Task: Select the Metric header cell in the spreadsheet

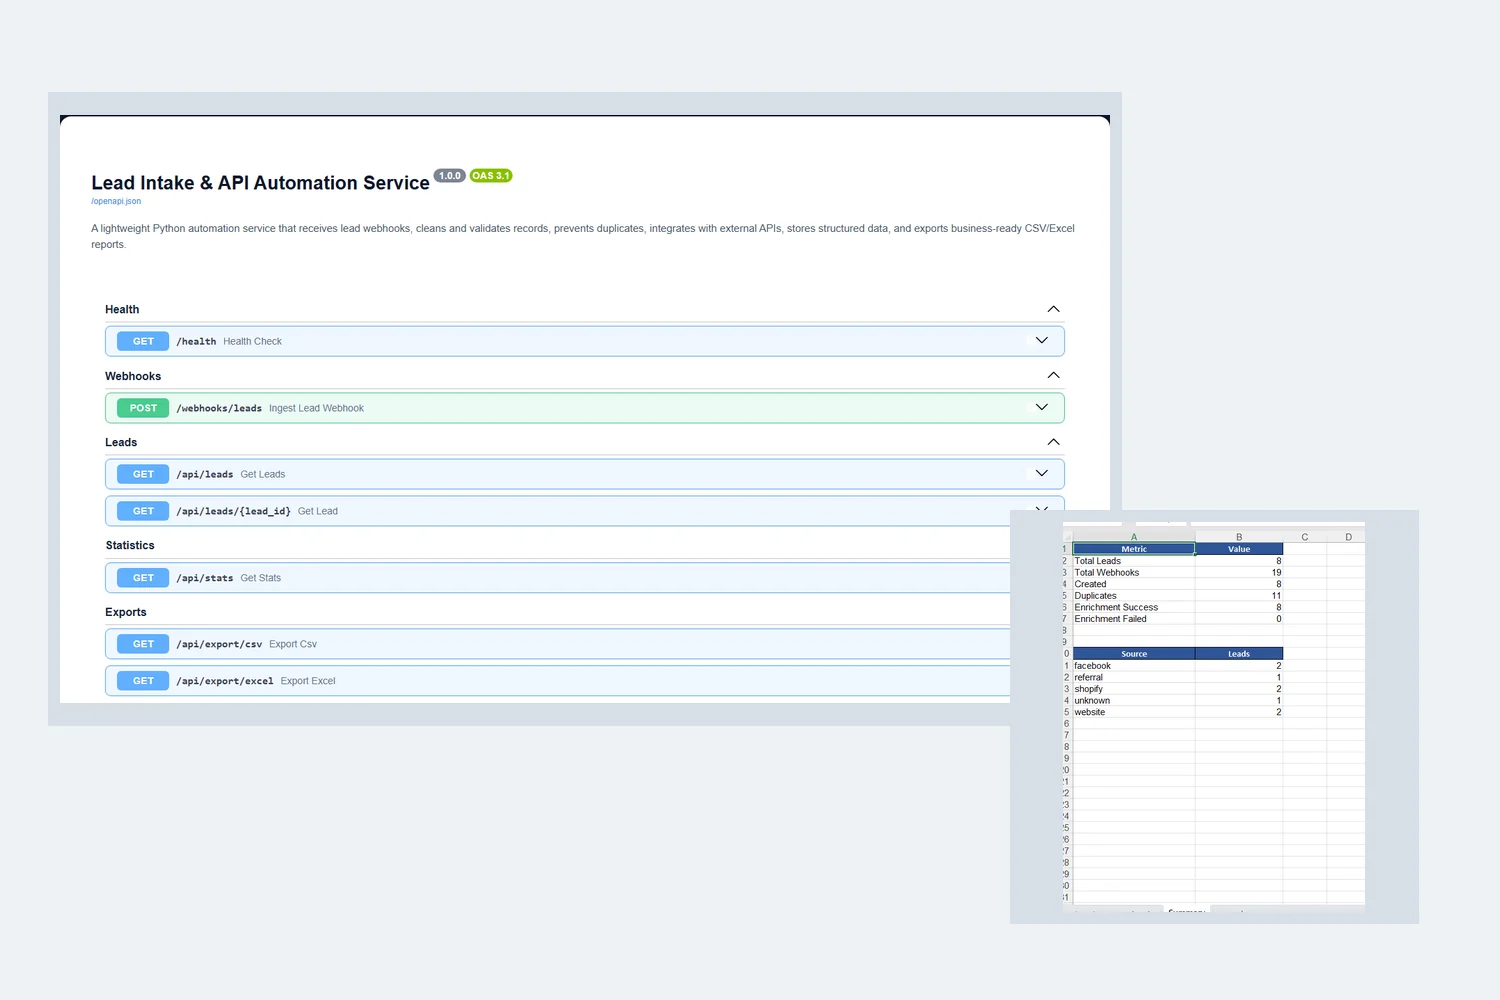Action: click(1134, 549)
